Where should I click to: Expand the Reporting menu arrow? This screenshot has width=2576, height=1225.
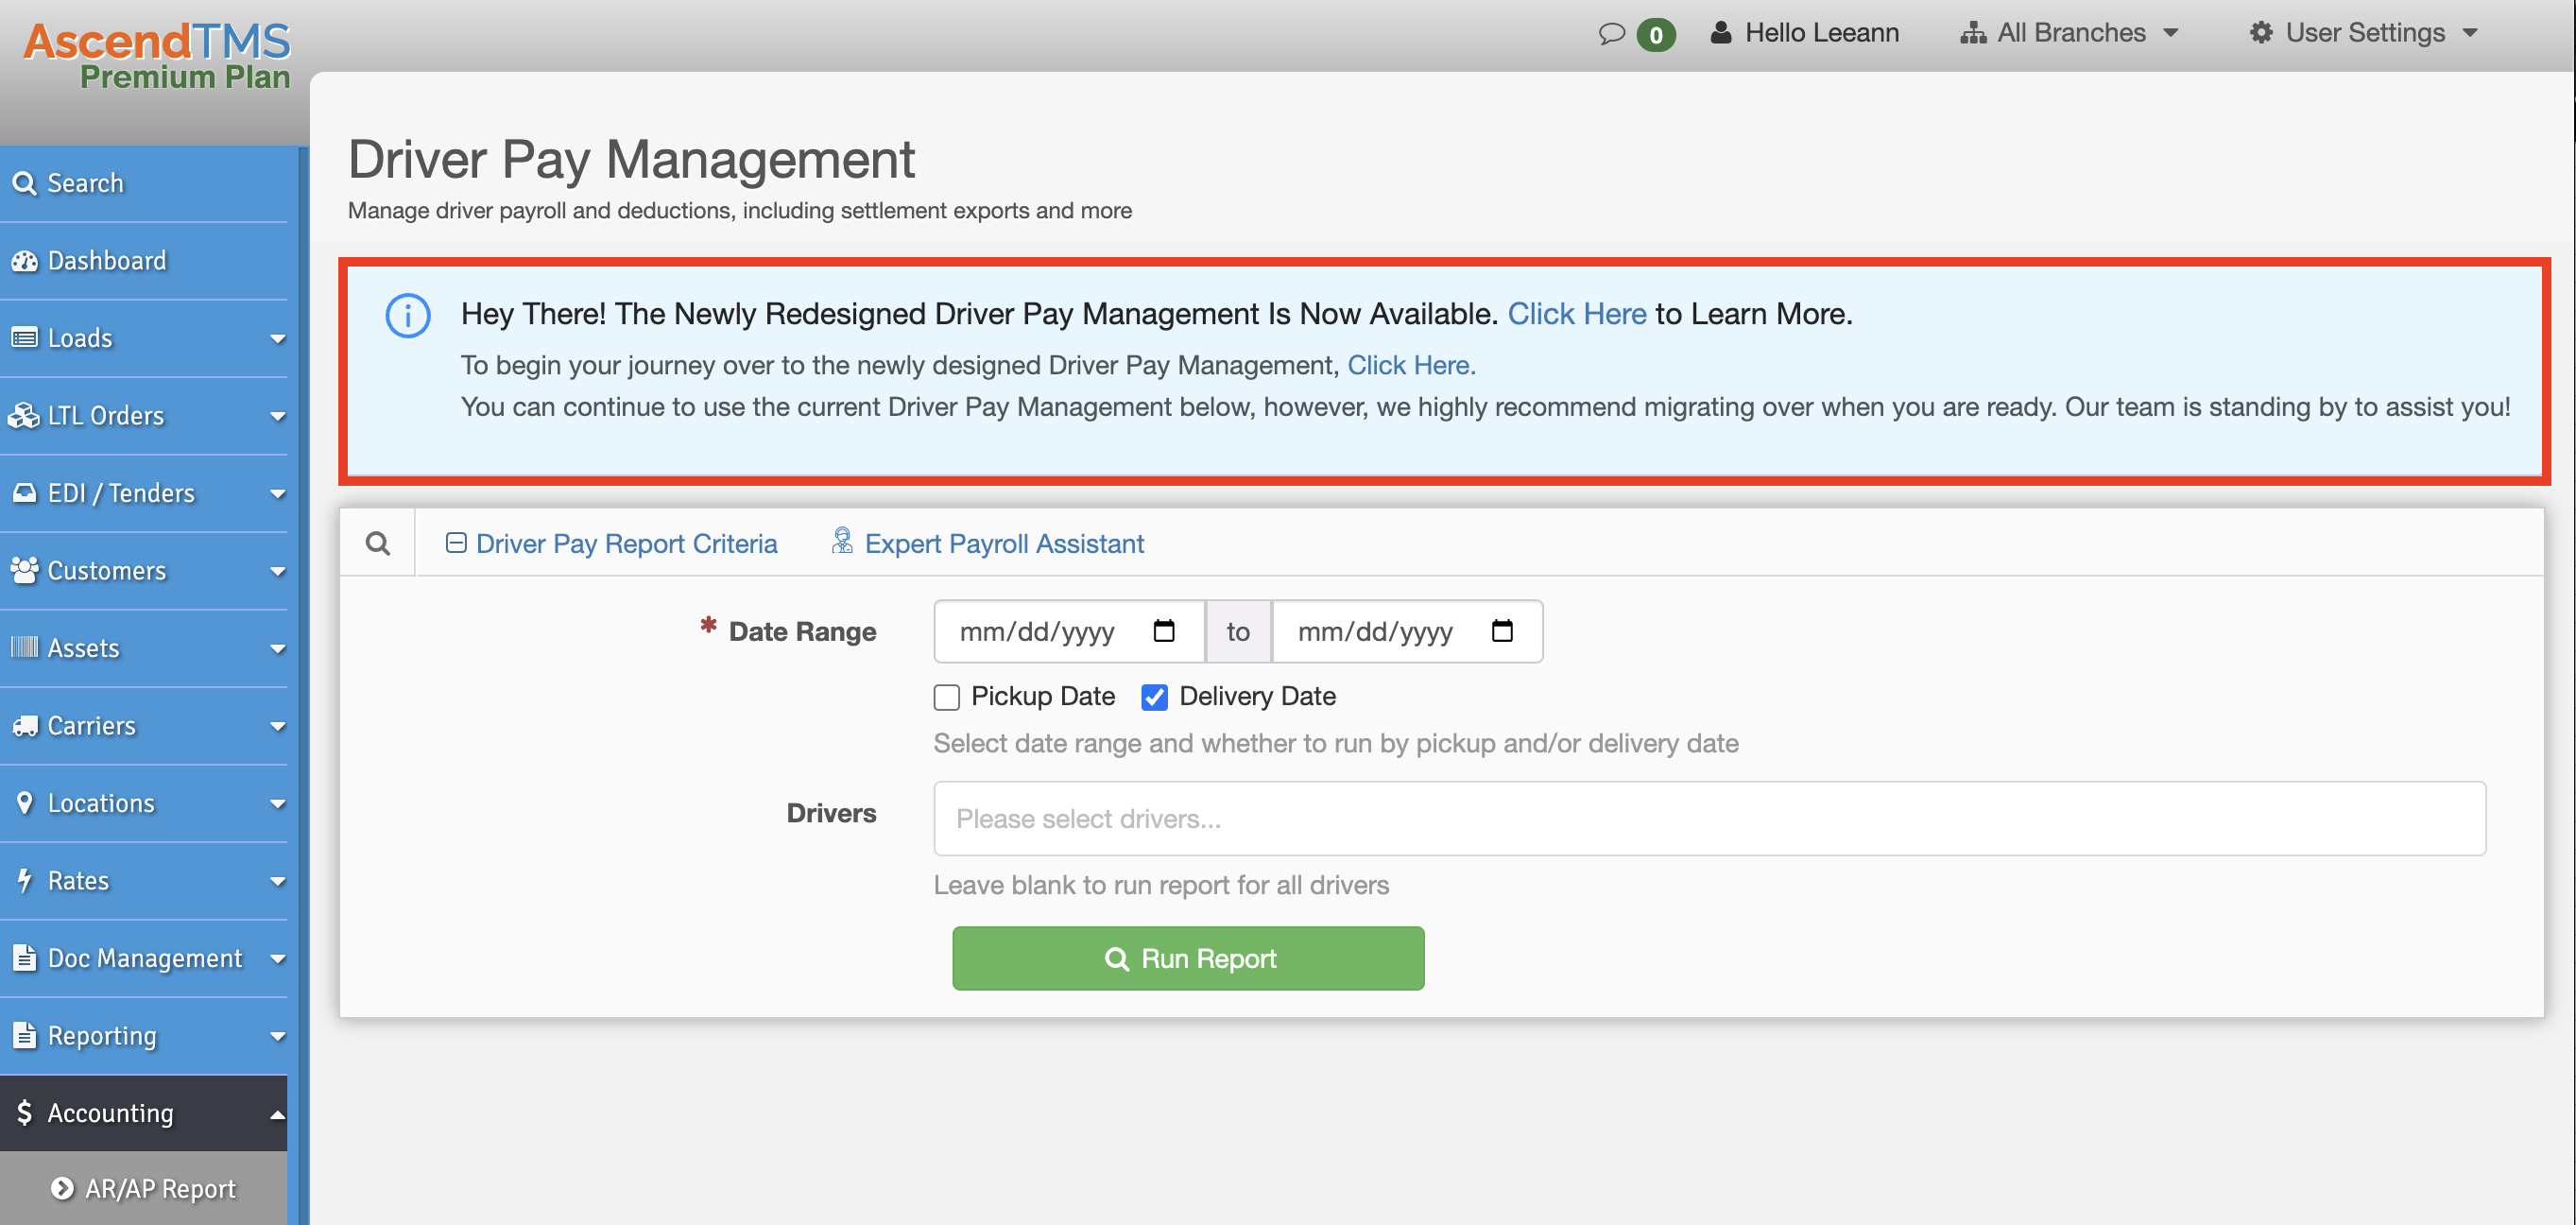pos(277,1037)
